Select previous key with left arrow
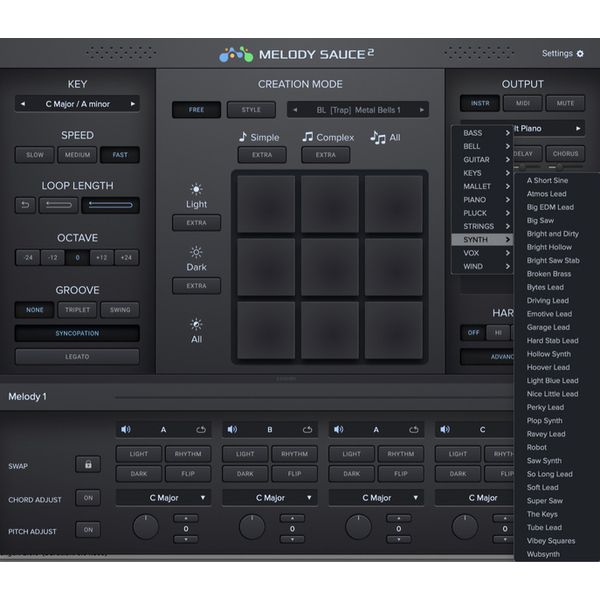 (23, 104)
